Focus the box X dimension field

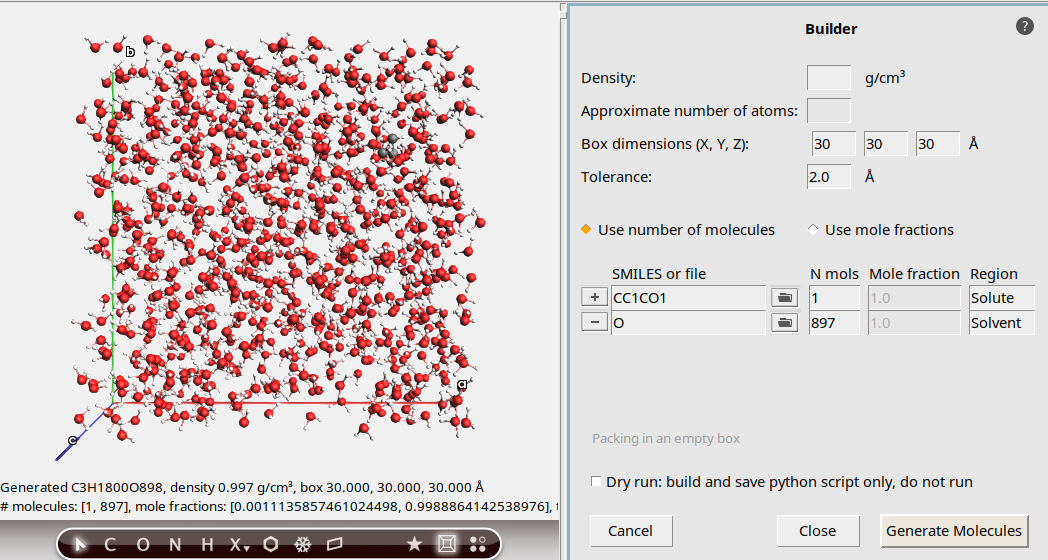833,144
